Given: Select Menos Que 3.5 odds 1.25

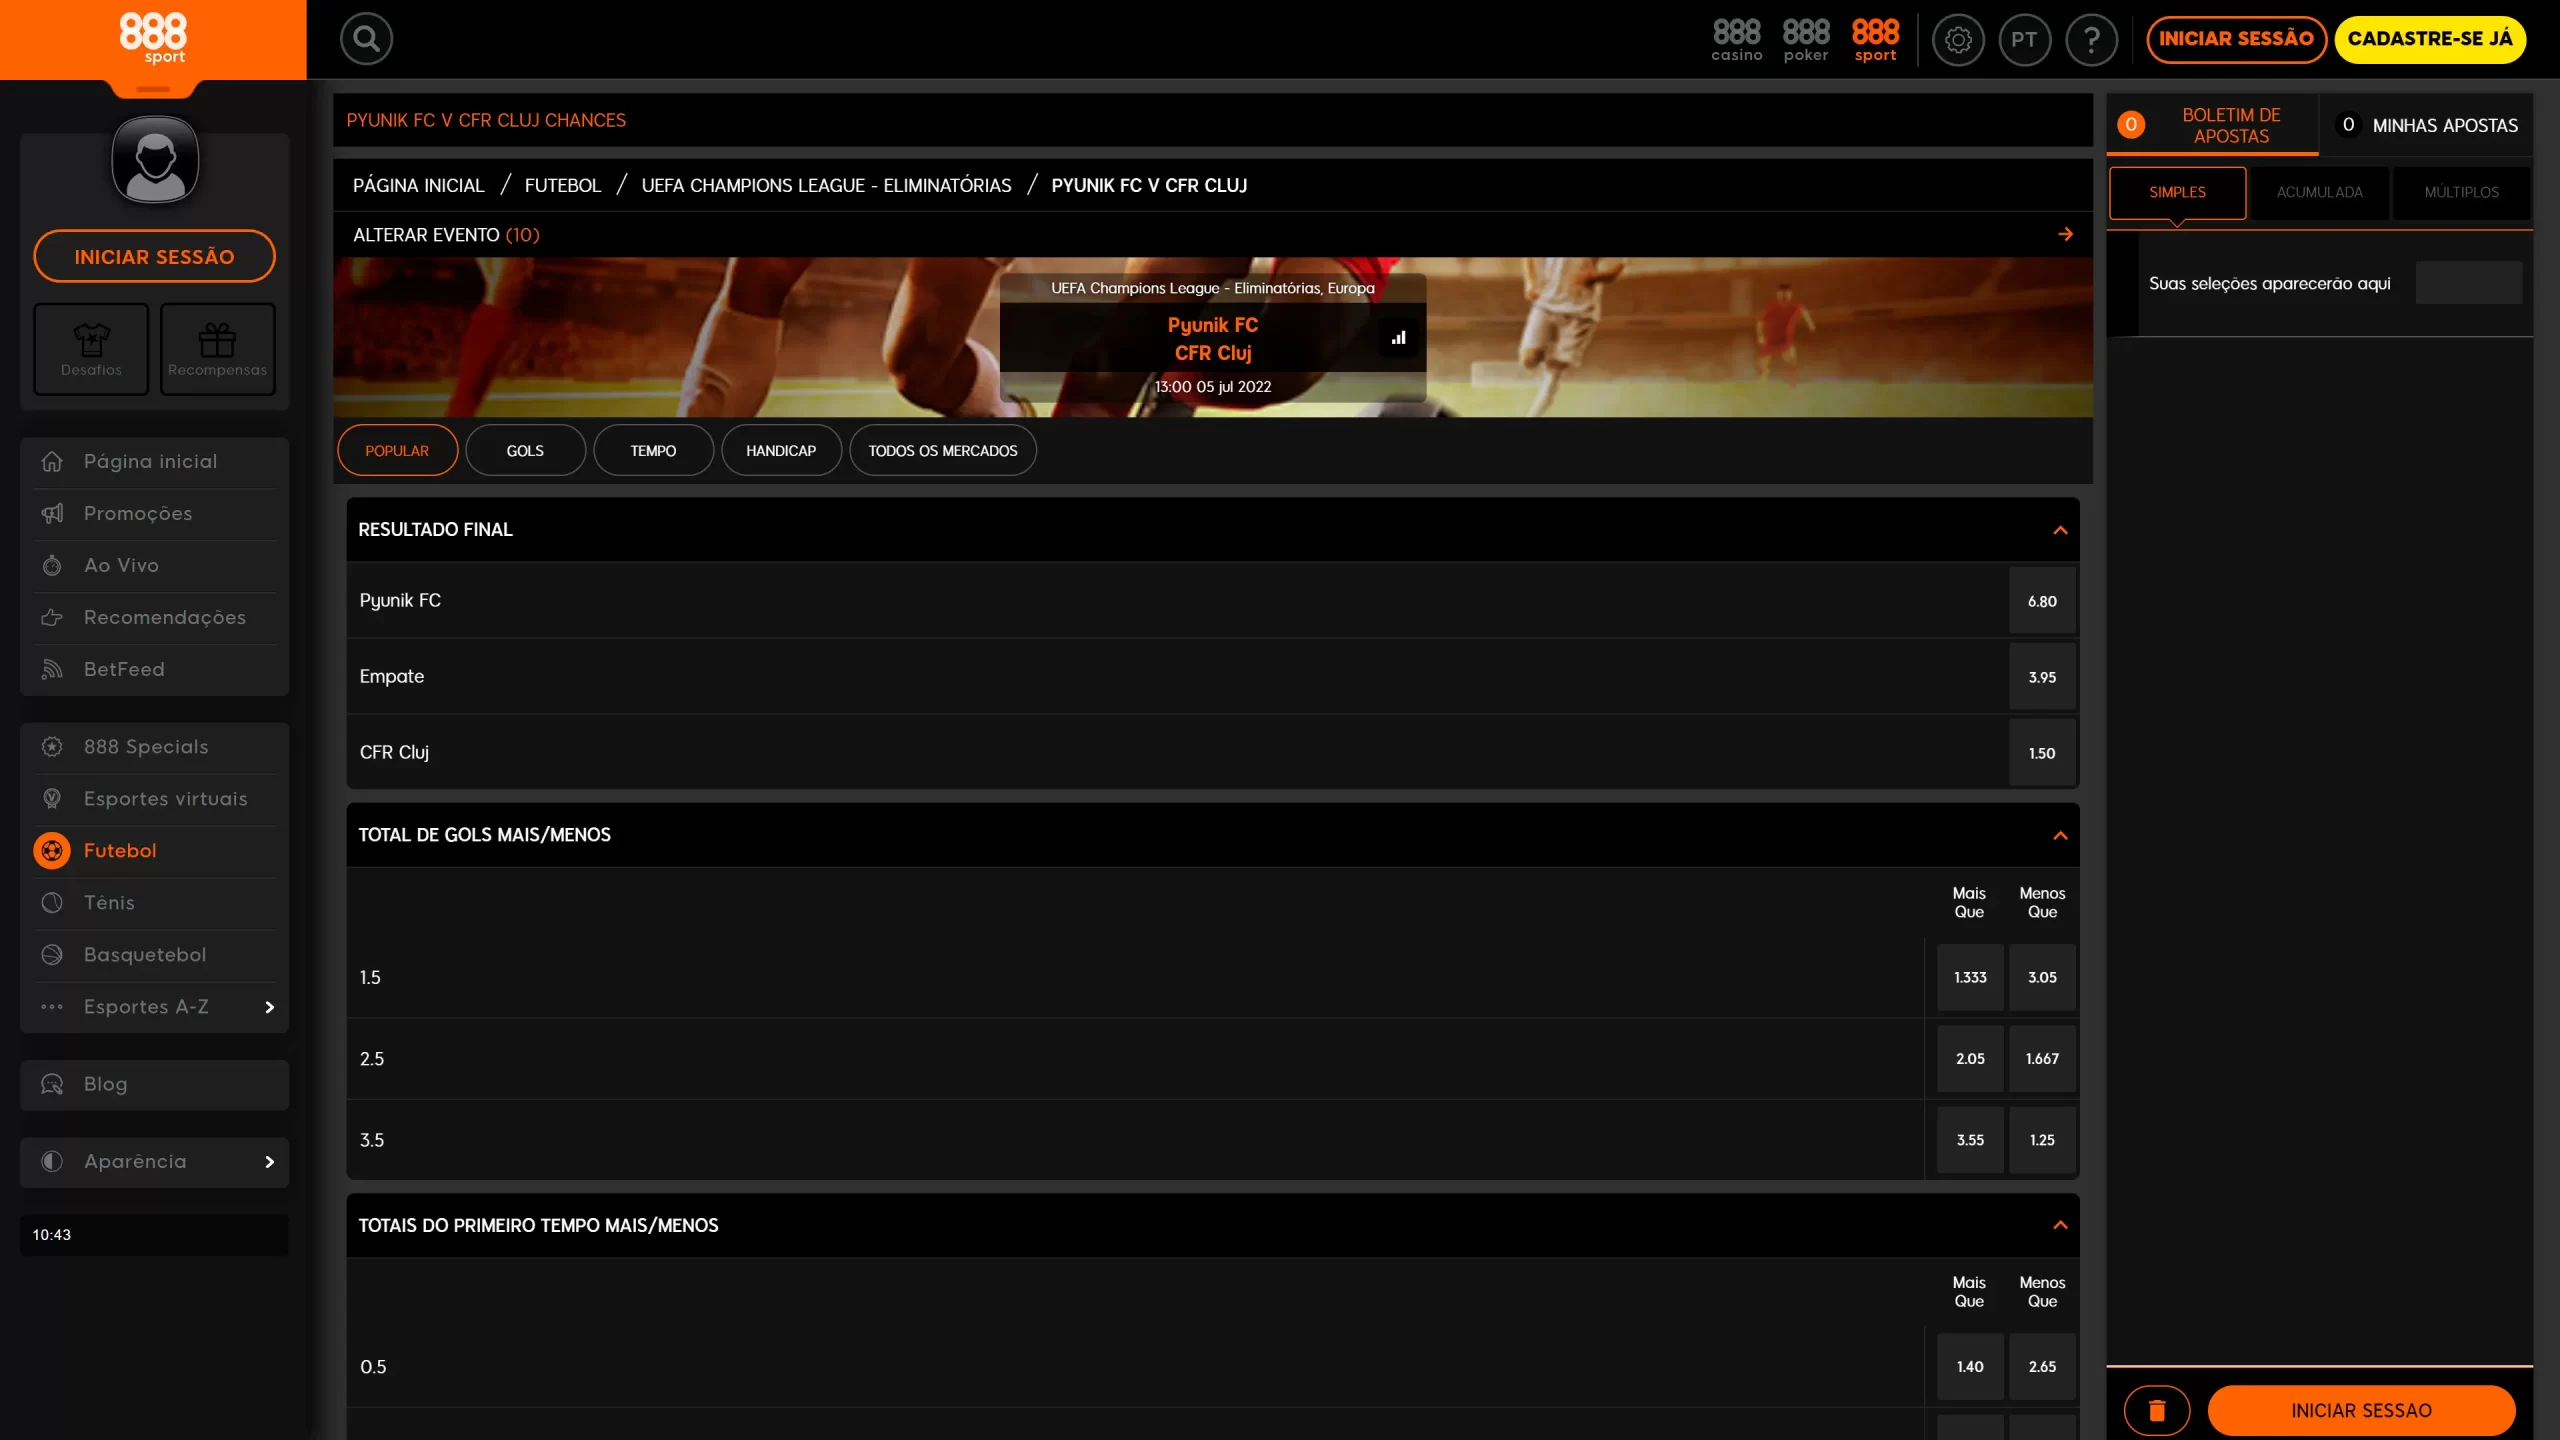Looking at the screenshot, I should (x=2042, y=1140).
